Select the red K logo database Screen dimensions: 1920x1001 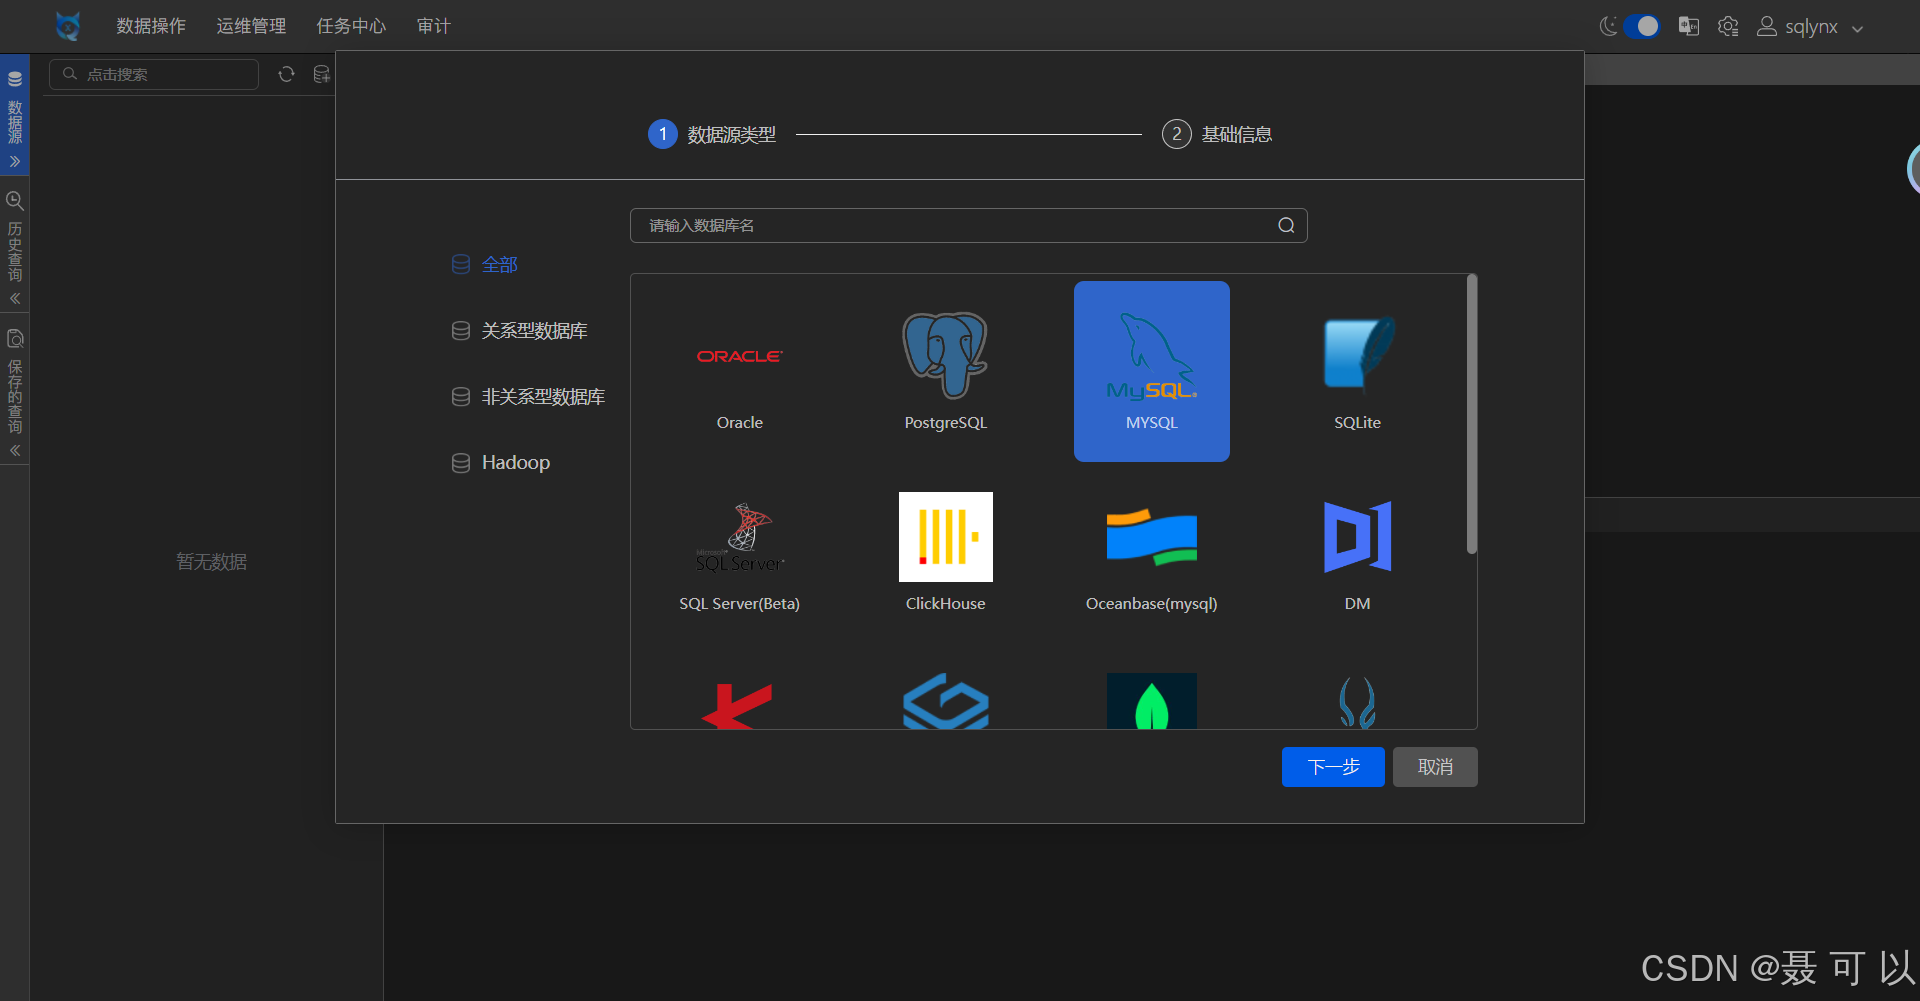point(738,706)
